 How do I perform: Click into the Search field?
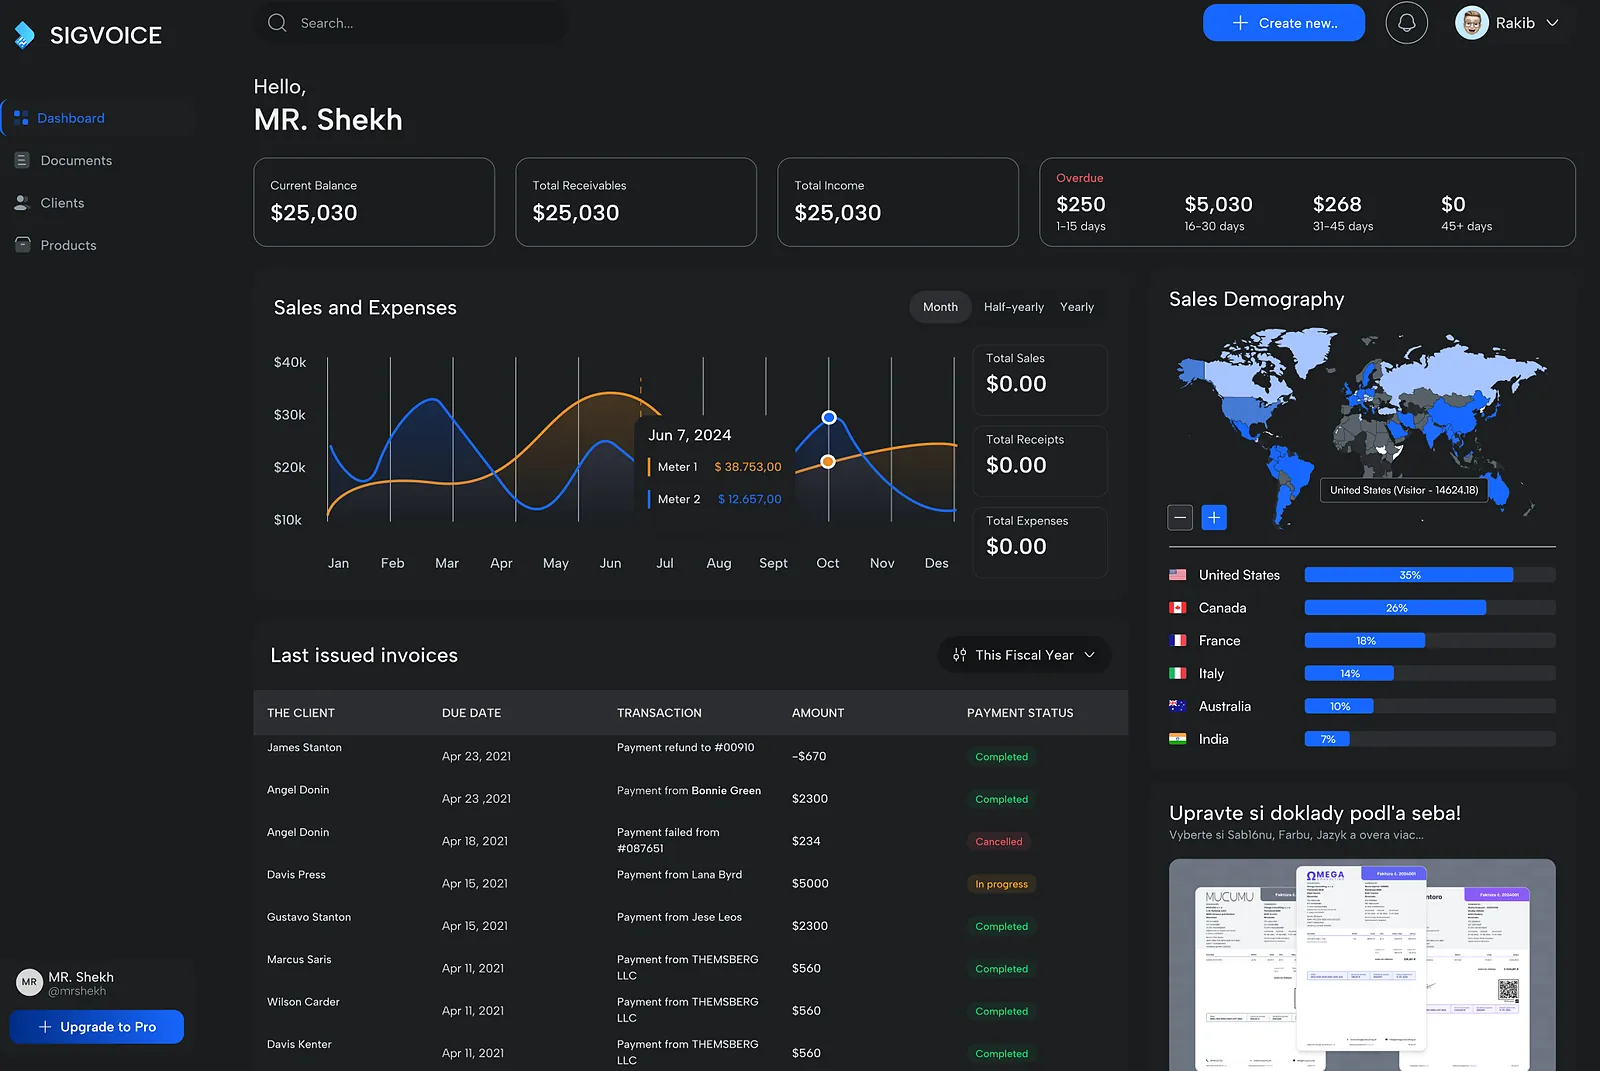[x=410, y=23]
